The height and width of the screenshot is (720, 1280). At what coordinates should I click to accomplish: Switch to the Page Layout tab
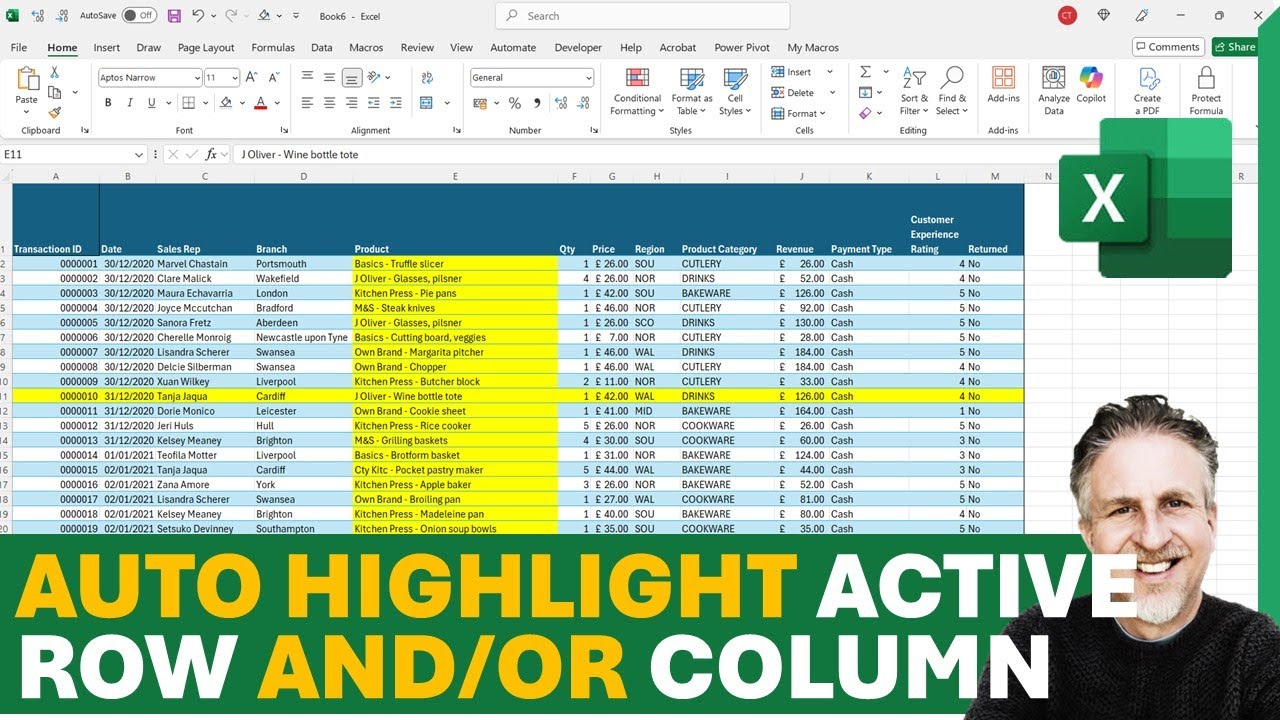pyautogui.click(x=206, y=47)
